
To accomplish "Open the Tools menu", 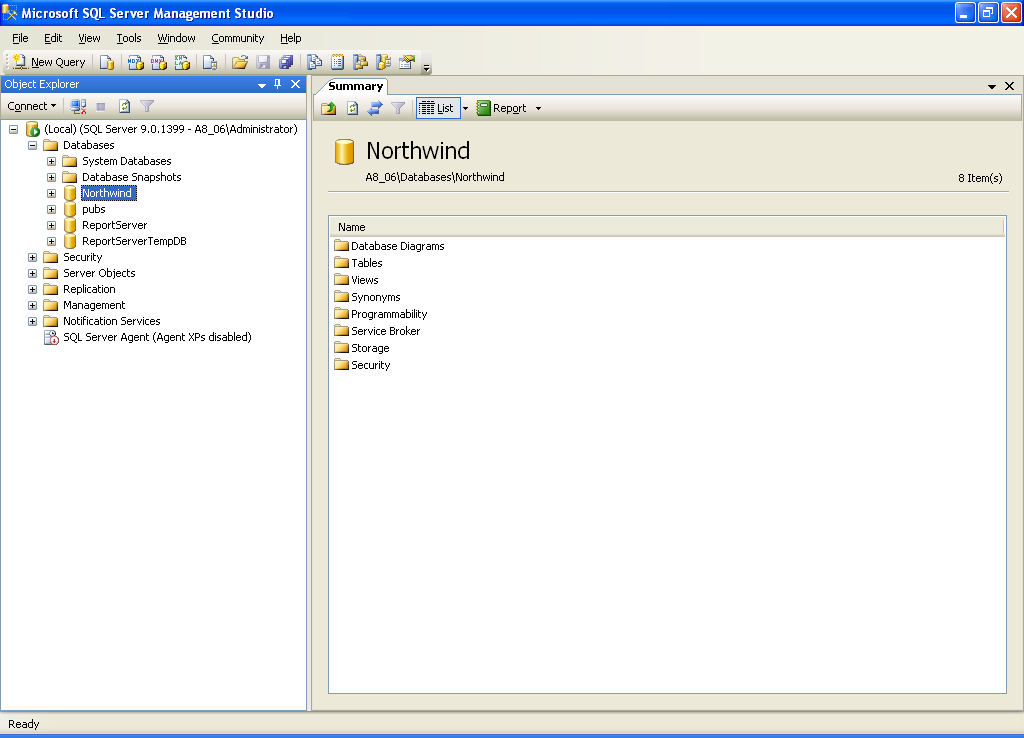I will [128, 37].
